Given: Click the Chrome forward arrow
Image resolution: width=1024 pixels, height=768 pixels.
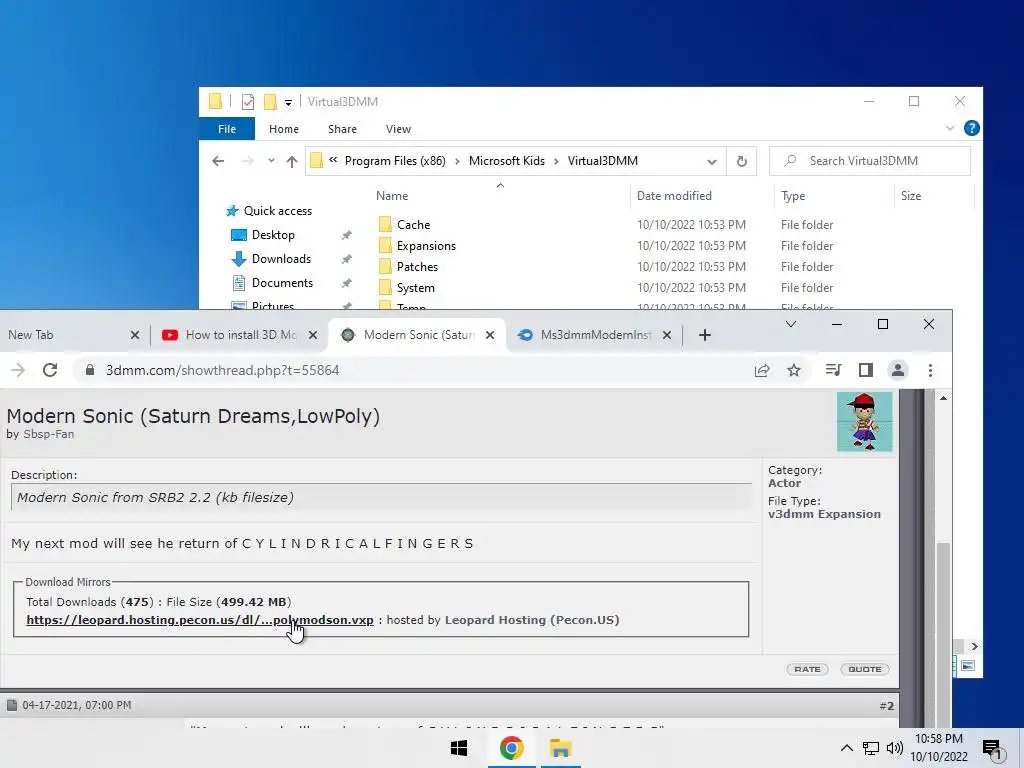Looking at the screenshot, I should pyautogui.click(x=18, y=370).
